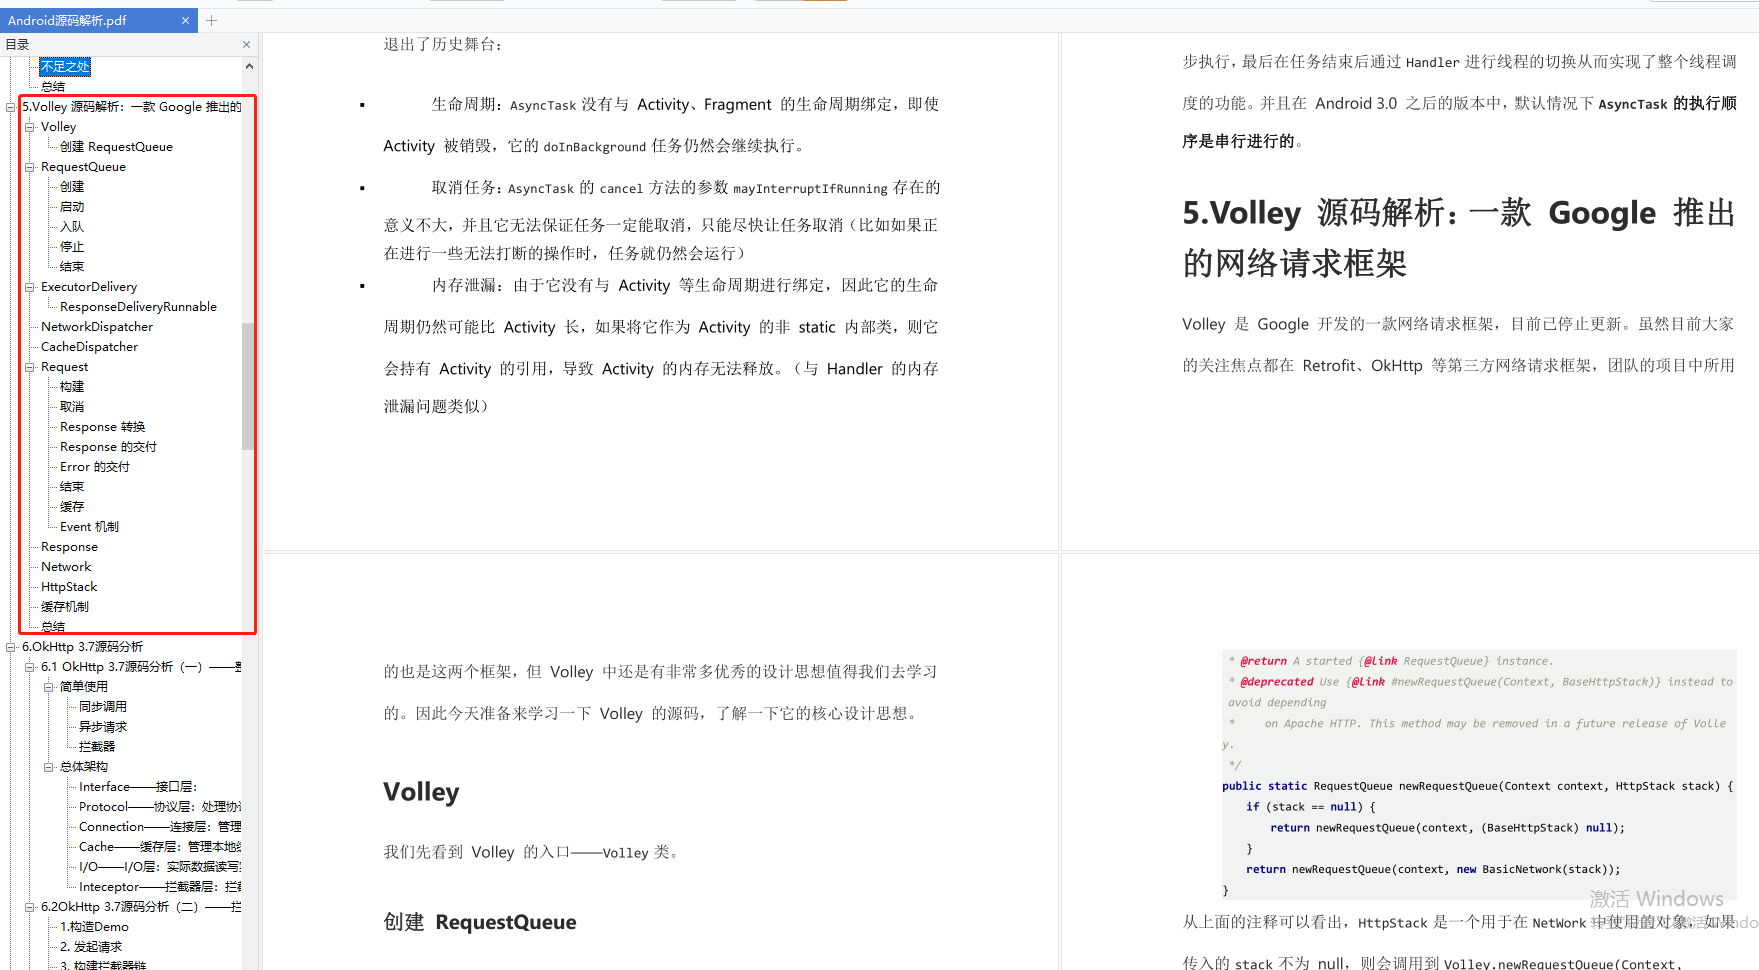This screenshot has width=1759, height=970.
Task: Click the 创建 RequestQueue heading in the page
Action: tap(480, 922)
